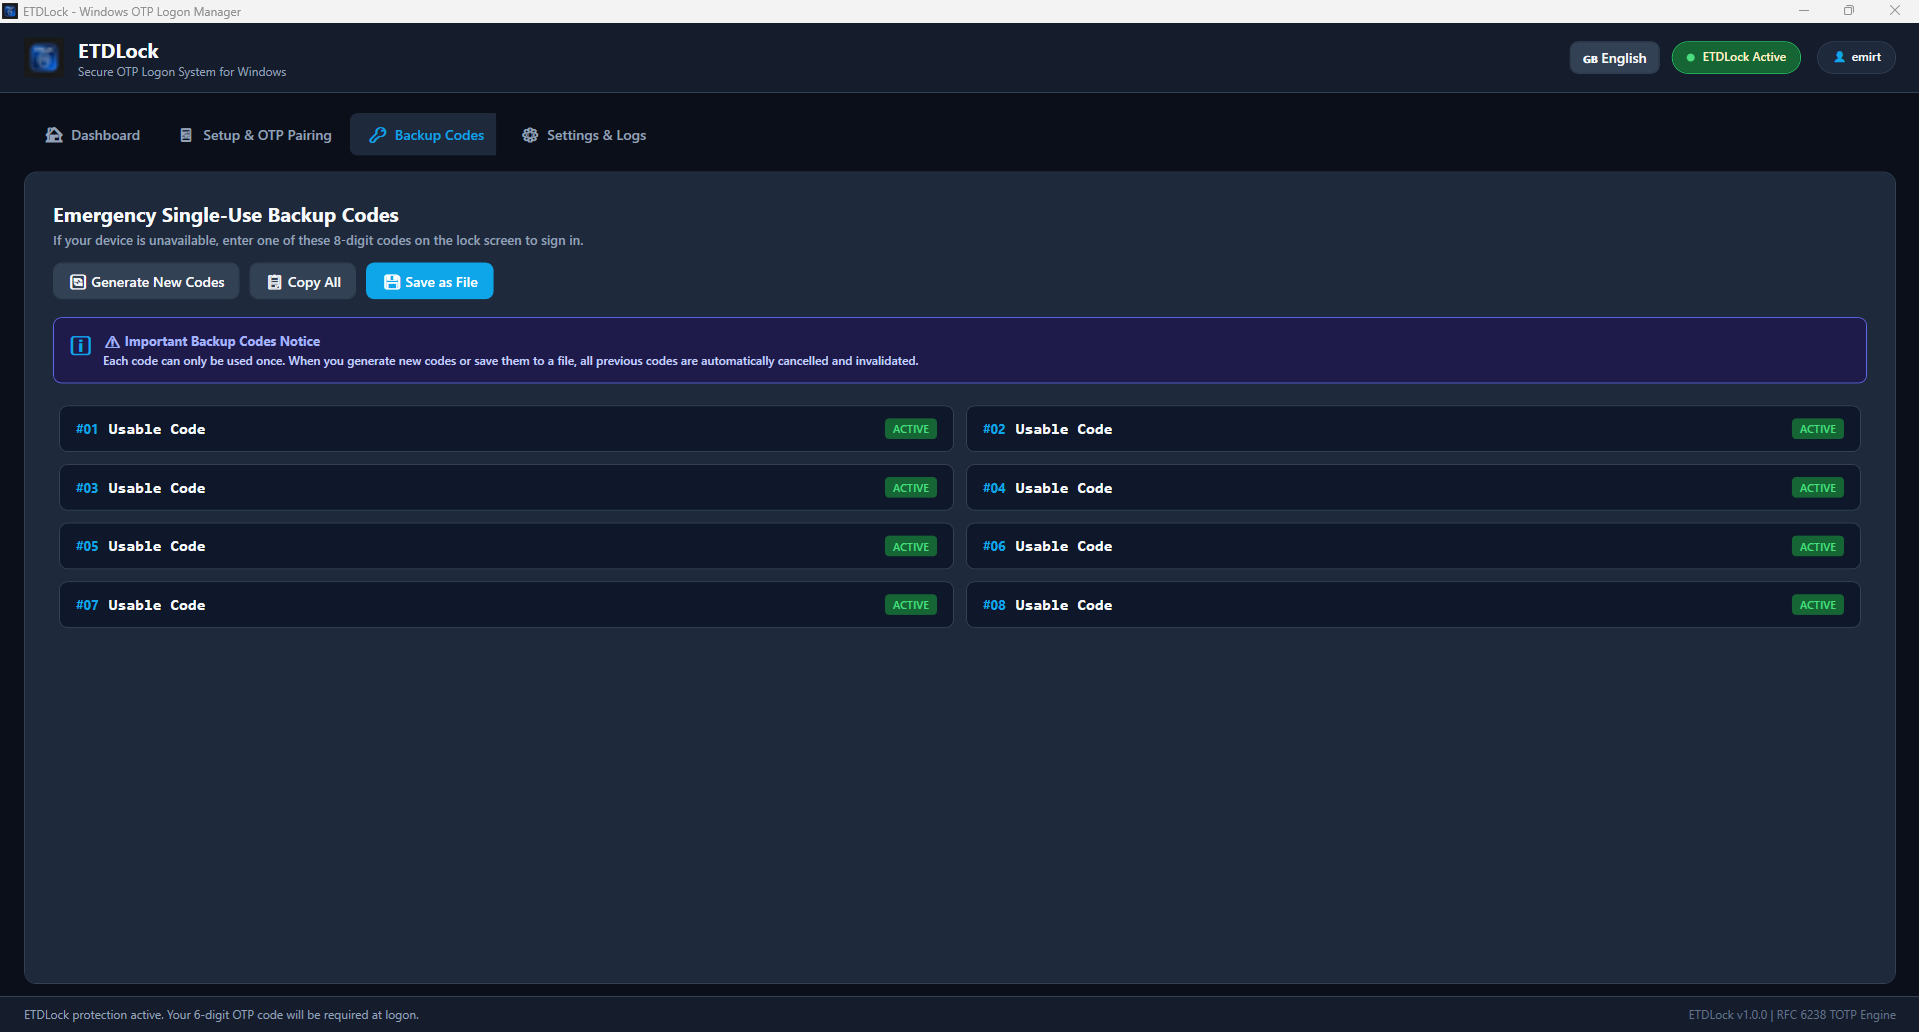Screen dimensions: 1919x1032
Task: Click backup code #08 Usable Code
Action: (1413, 605)
